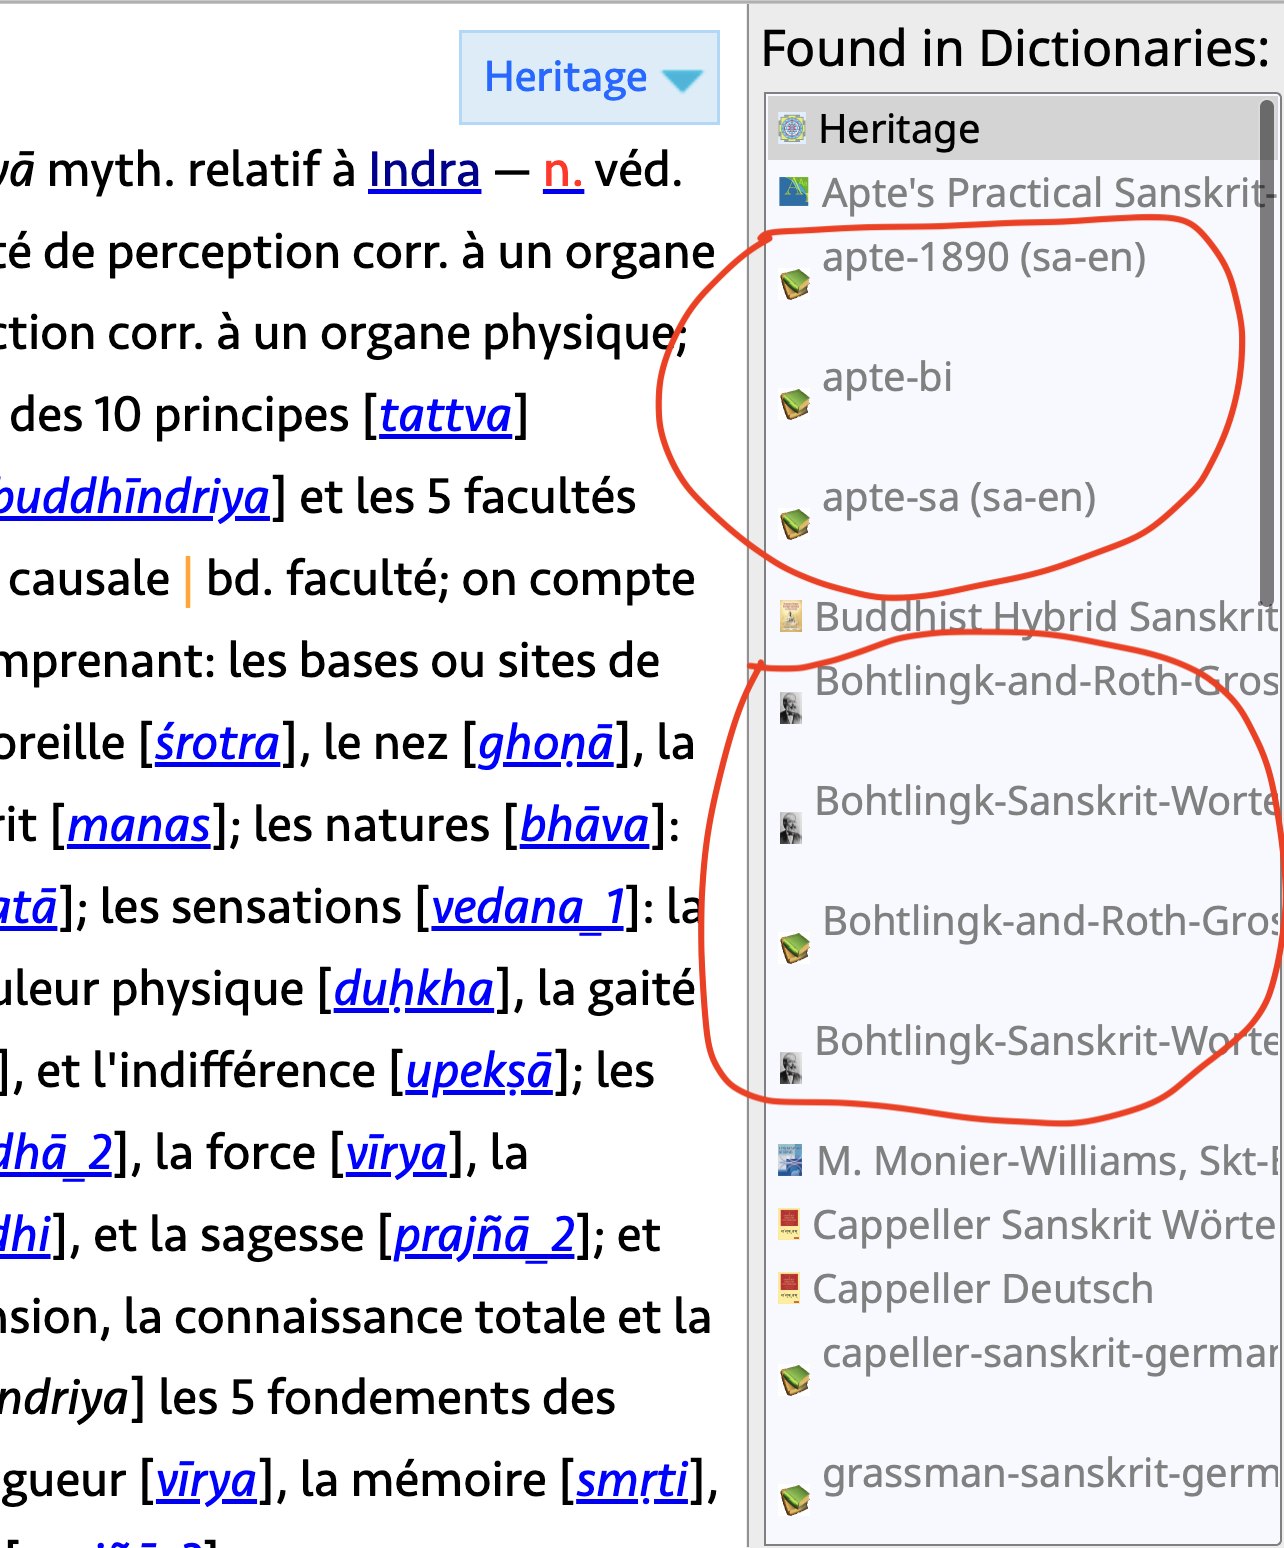This screenshot has height=1548, width=1284.
Task: Follow the Indra link
Action: (424, 170)
